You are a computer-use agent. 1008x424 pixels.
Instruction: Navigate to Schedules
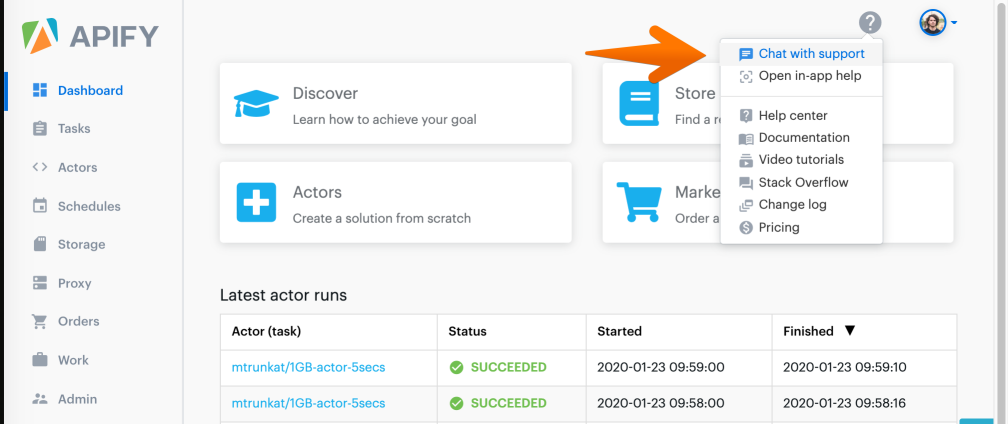89,206
